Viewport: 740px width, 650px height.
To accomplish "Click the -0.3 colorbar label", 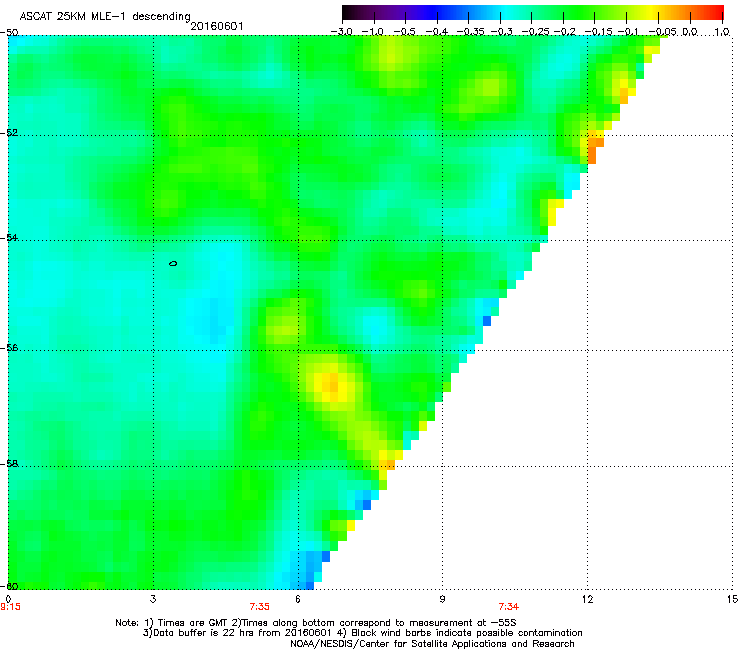I will [501, 32].
